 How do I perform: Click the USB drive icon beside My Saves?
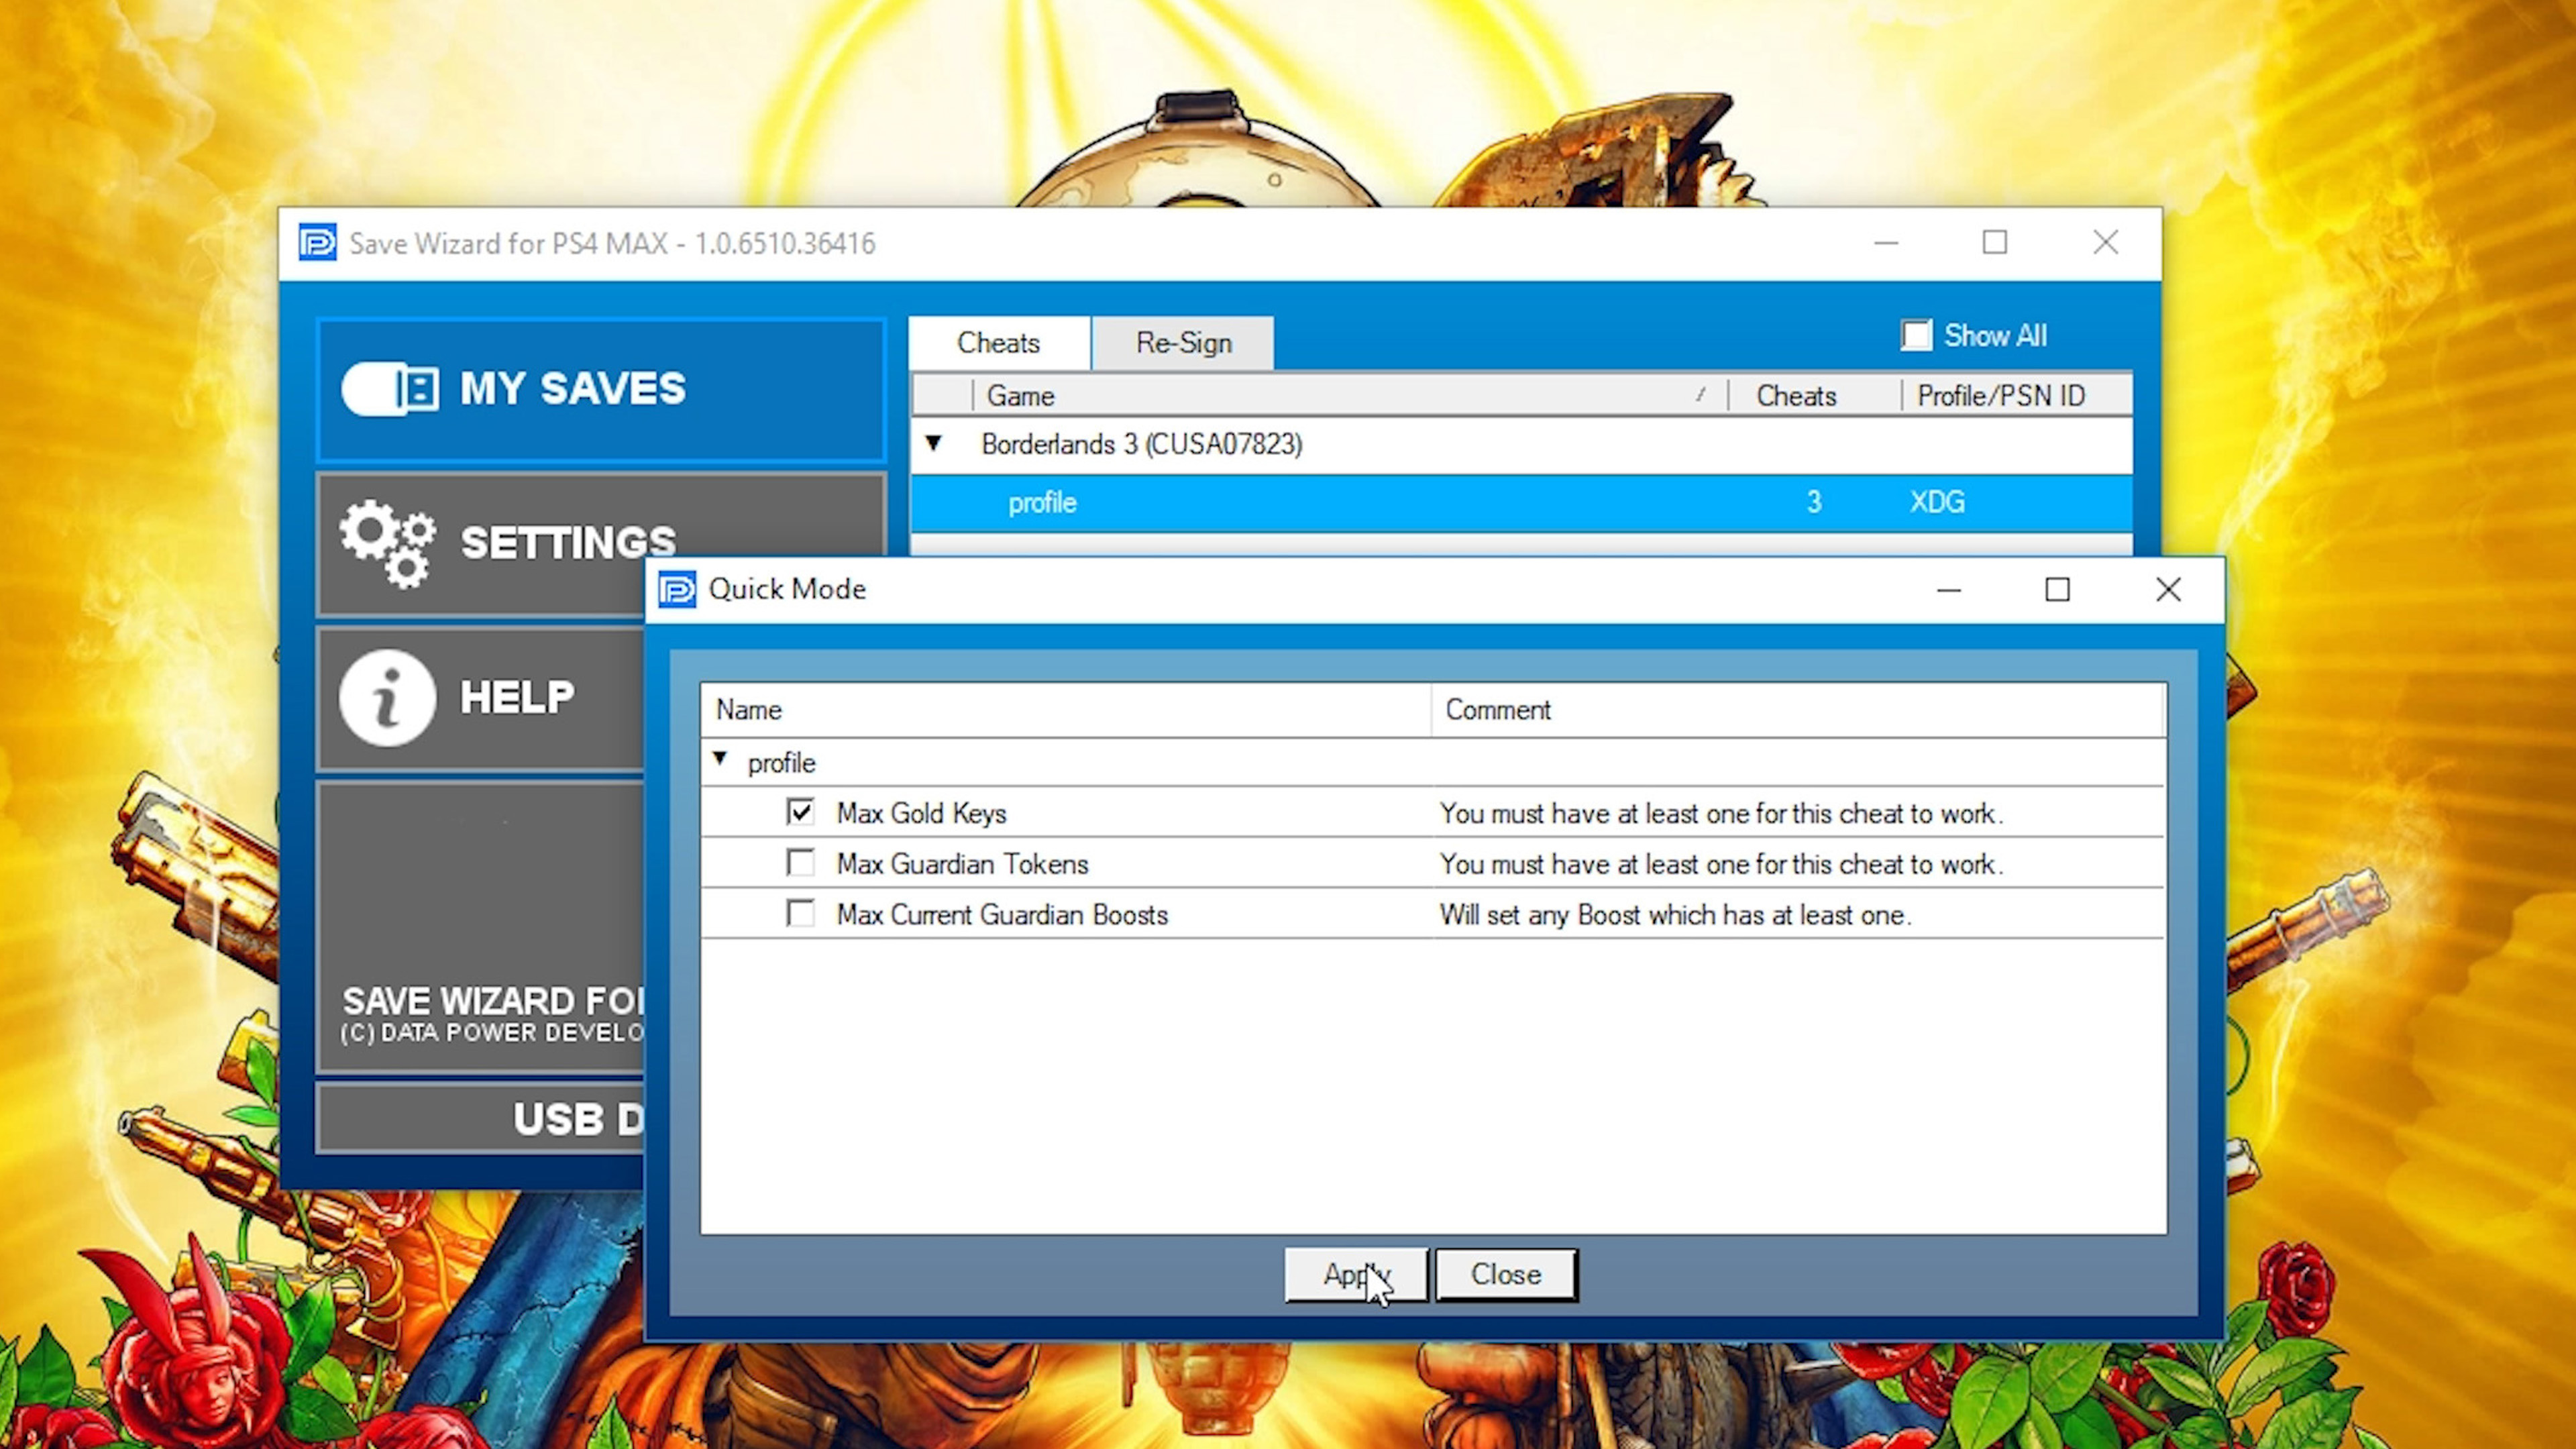[389, 389]
